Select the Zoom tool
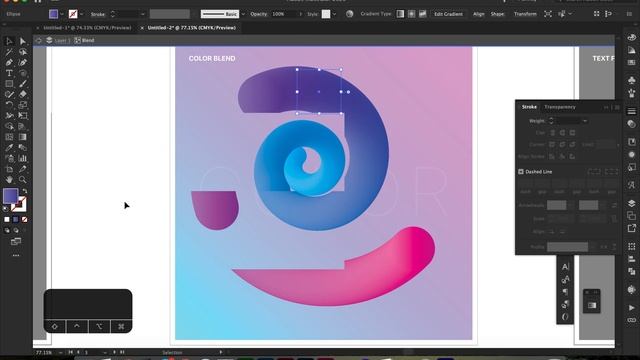 (23, 180)
